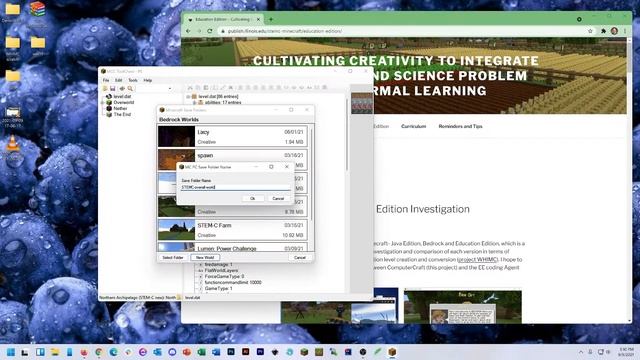Click the browser Back arrow
Screen dimensions: 640x360
(188, 31)
